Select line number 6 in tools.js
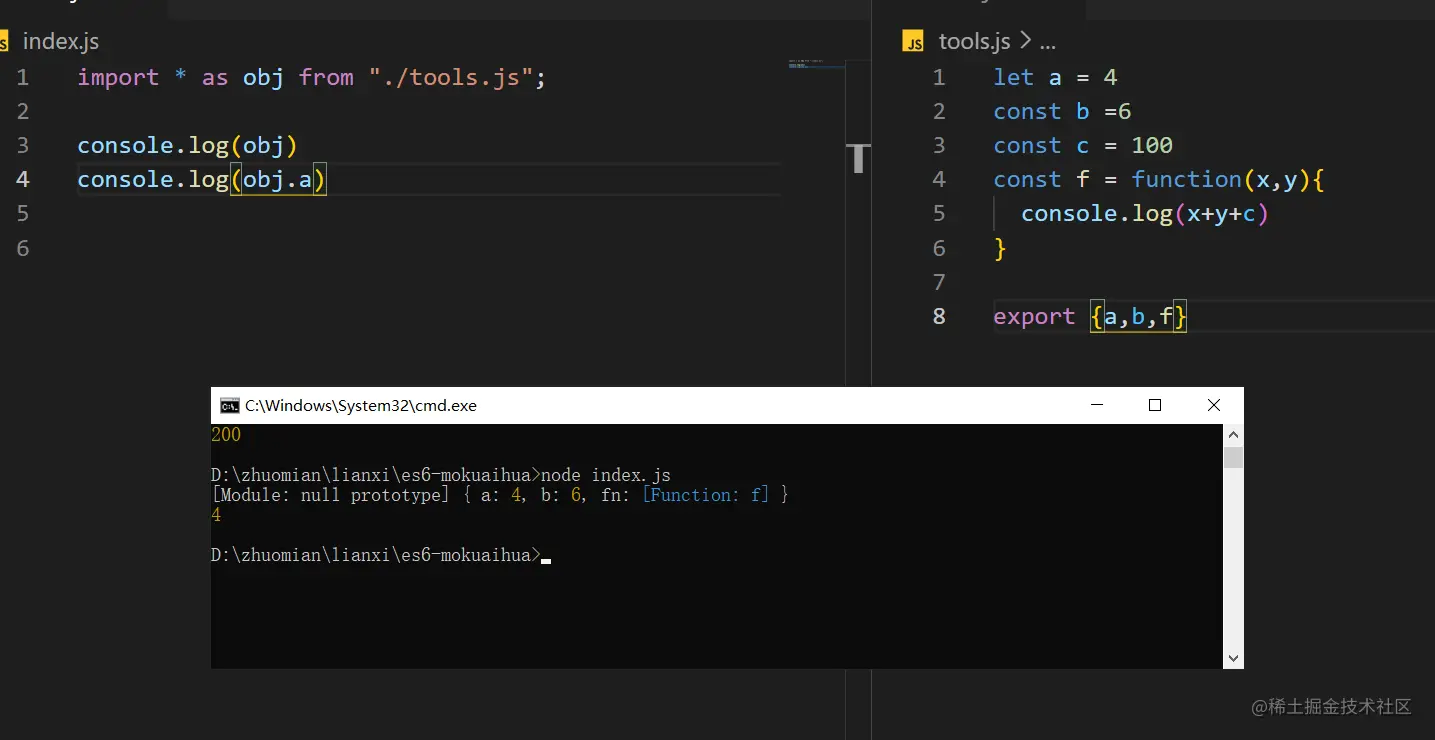 pos(938,247)
